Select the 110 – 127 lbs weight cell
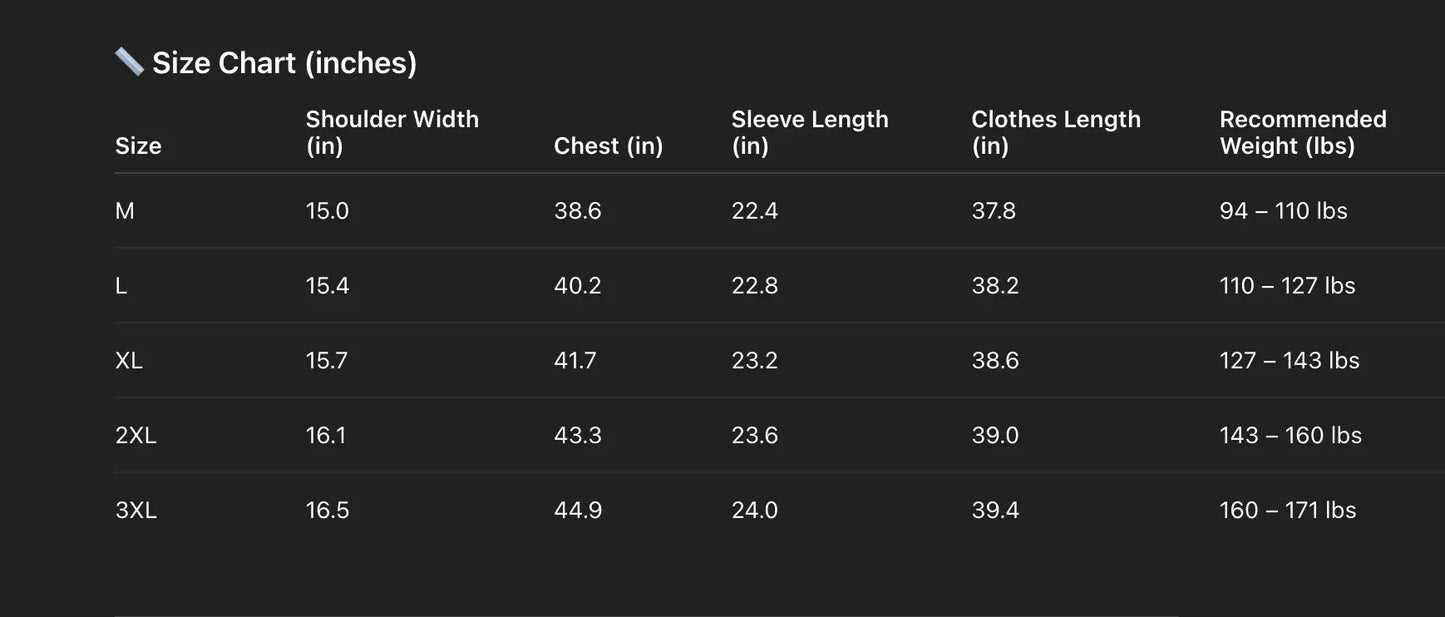This screenshot has width=1445, height=617. point(1287,286)
